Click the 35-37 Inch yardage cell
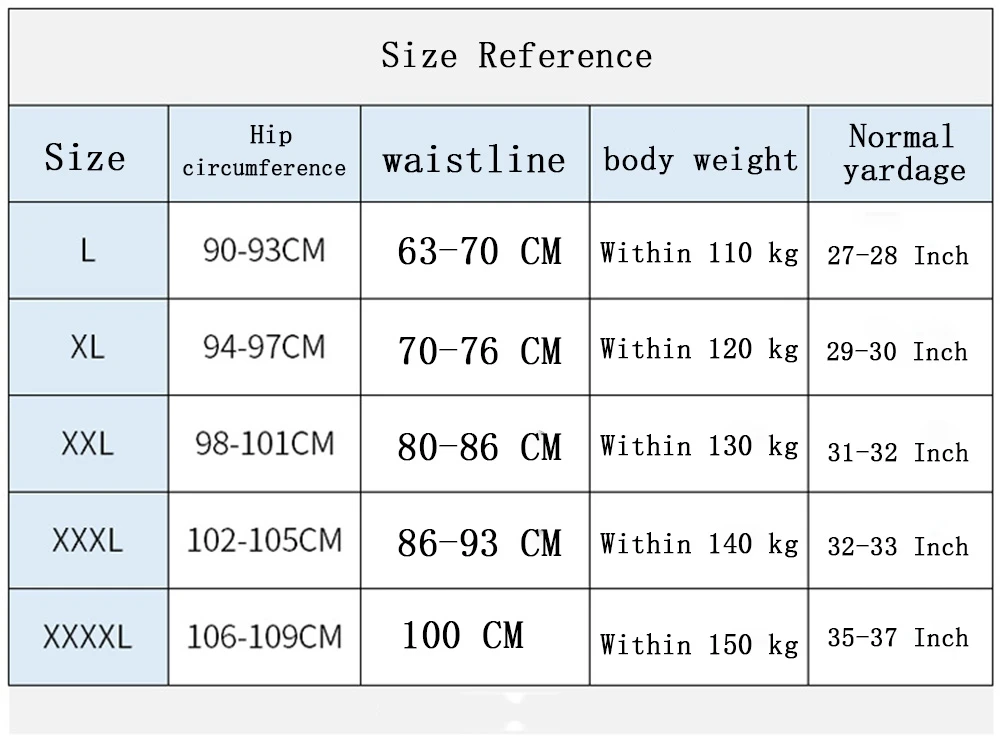 point(897,637)
